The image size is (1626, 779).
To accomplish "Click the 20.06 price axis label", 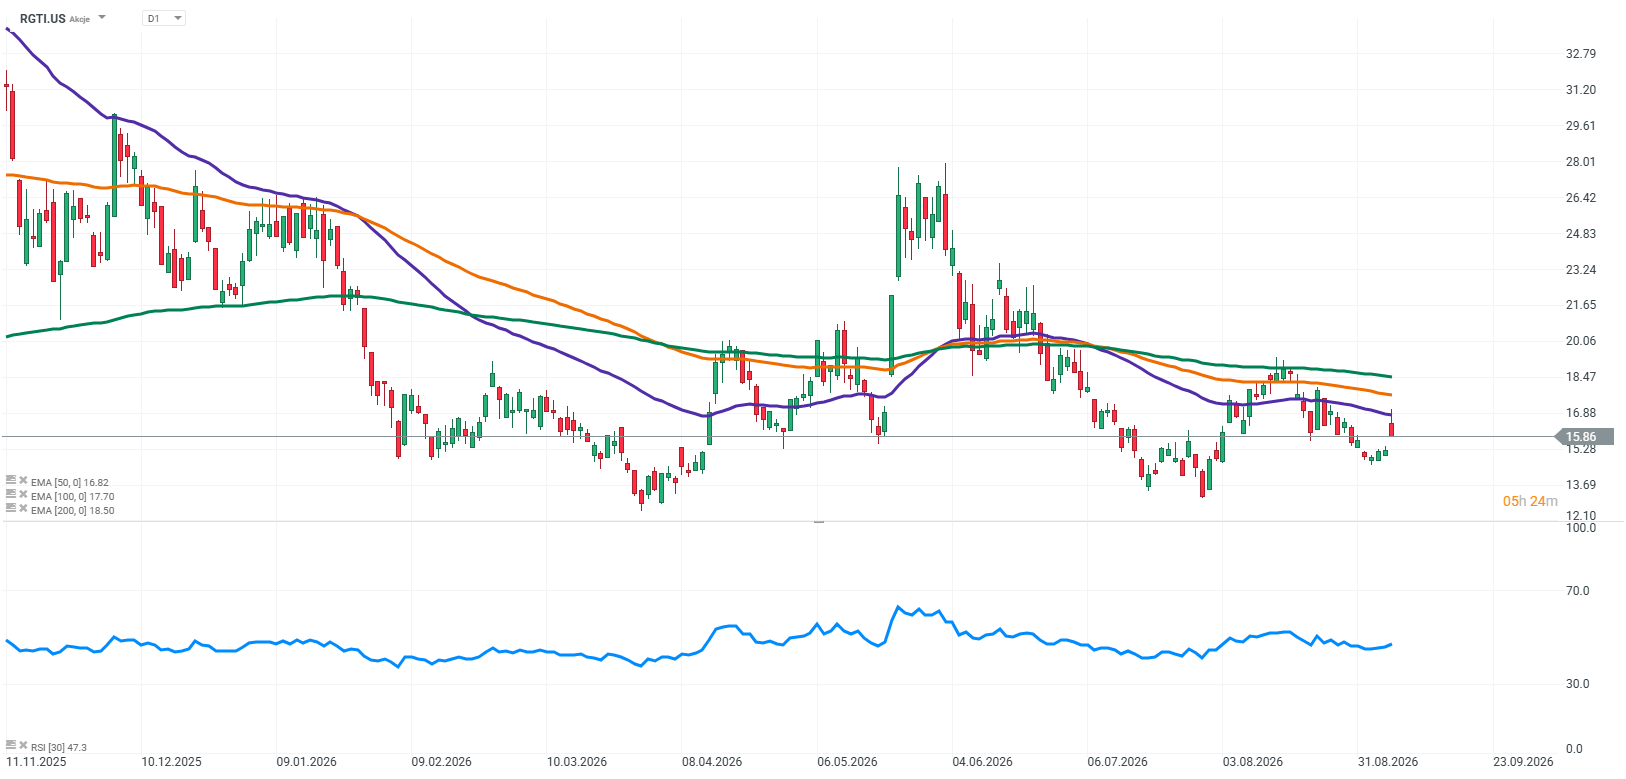I will [x=1581, y=341].
